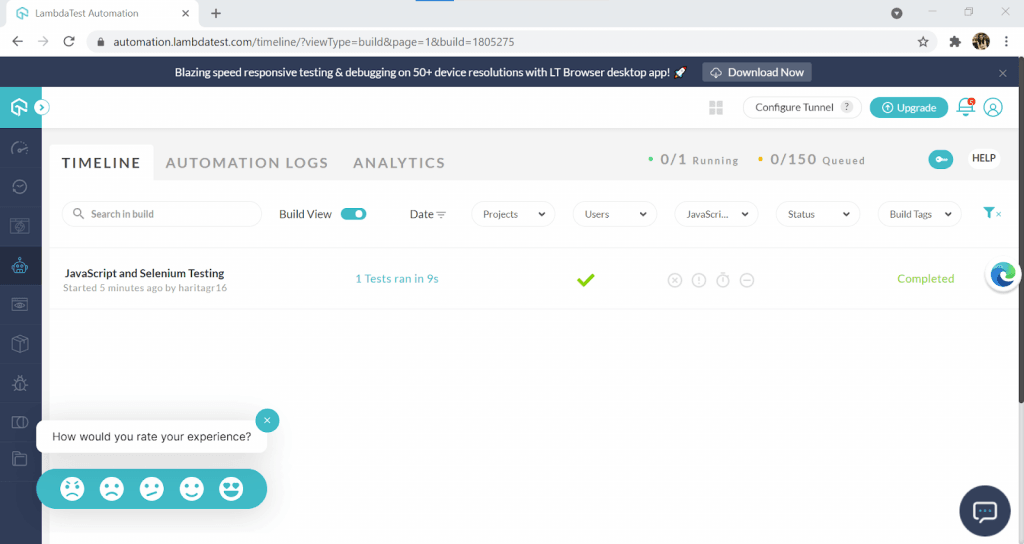Open the folder projects icon in sidebar
Viewport: 1024px width, 544px height.
coord(20,458)
